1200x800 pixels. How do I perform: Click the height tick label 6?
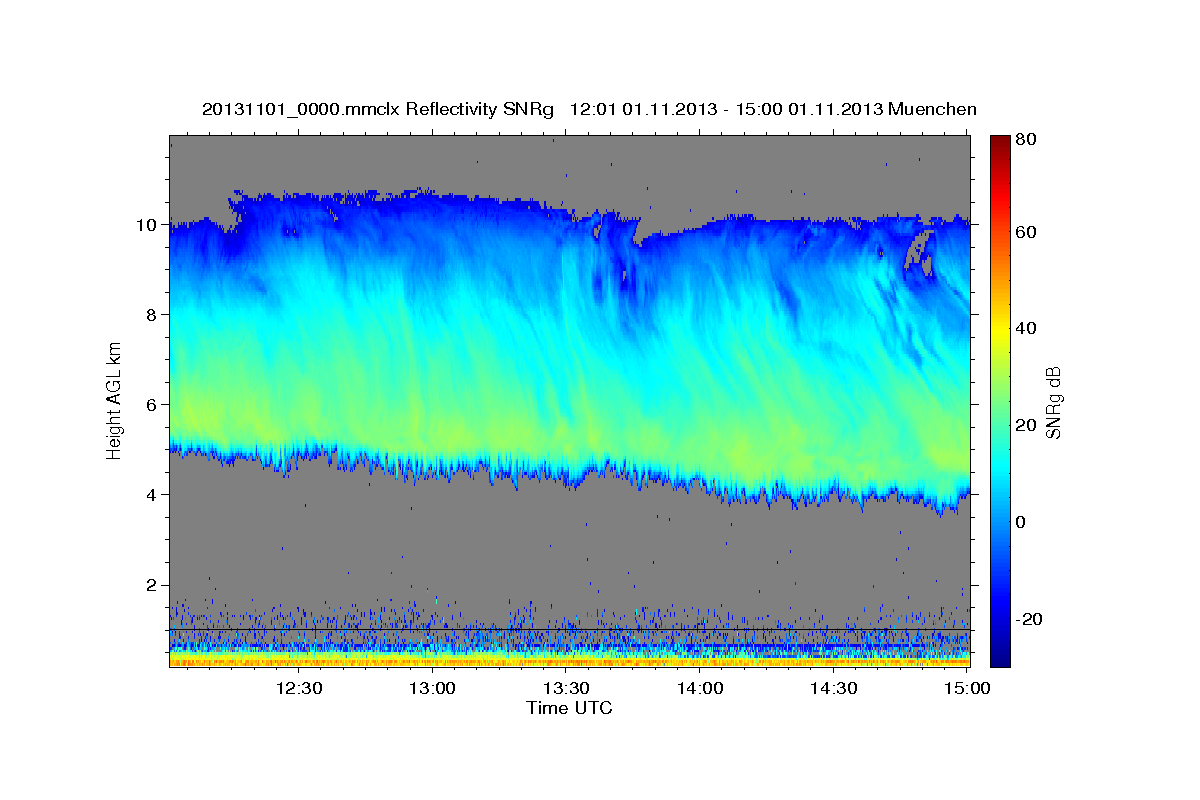[153, 405]
